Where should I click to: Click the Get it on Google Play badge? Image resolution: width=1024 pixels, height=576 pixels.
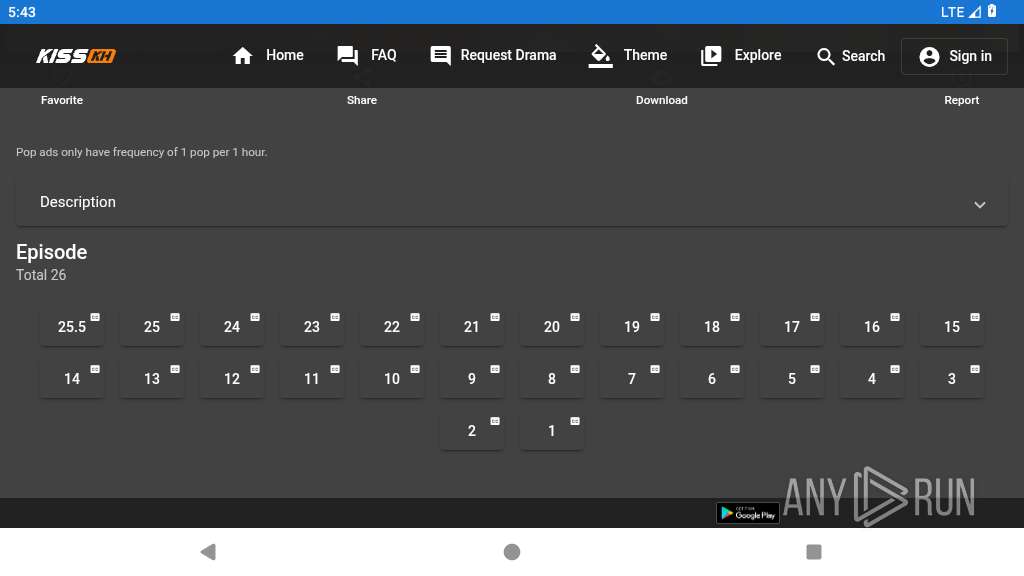click(x=748, y=513)
